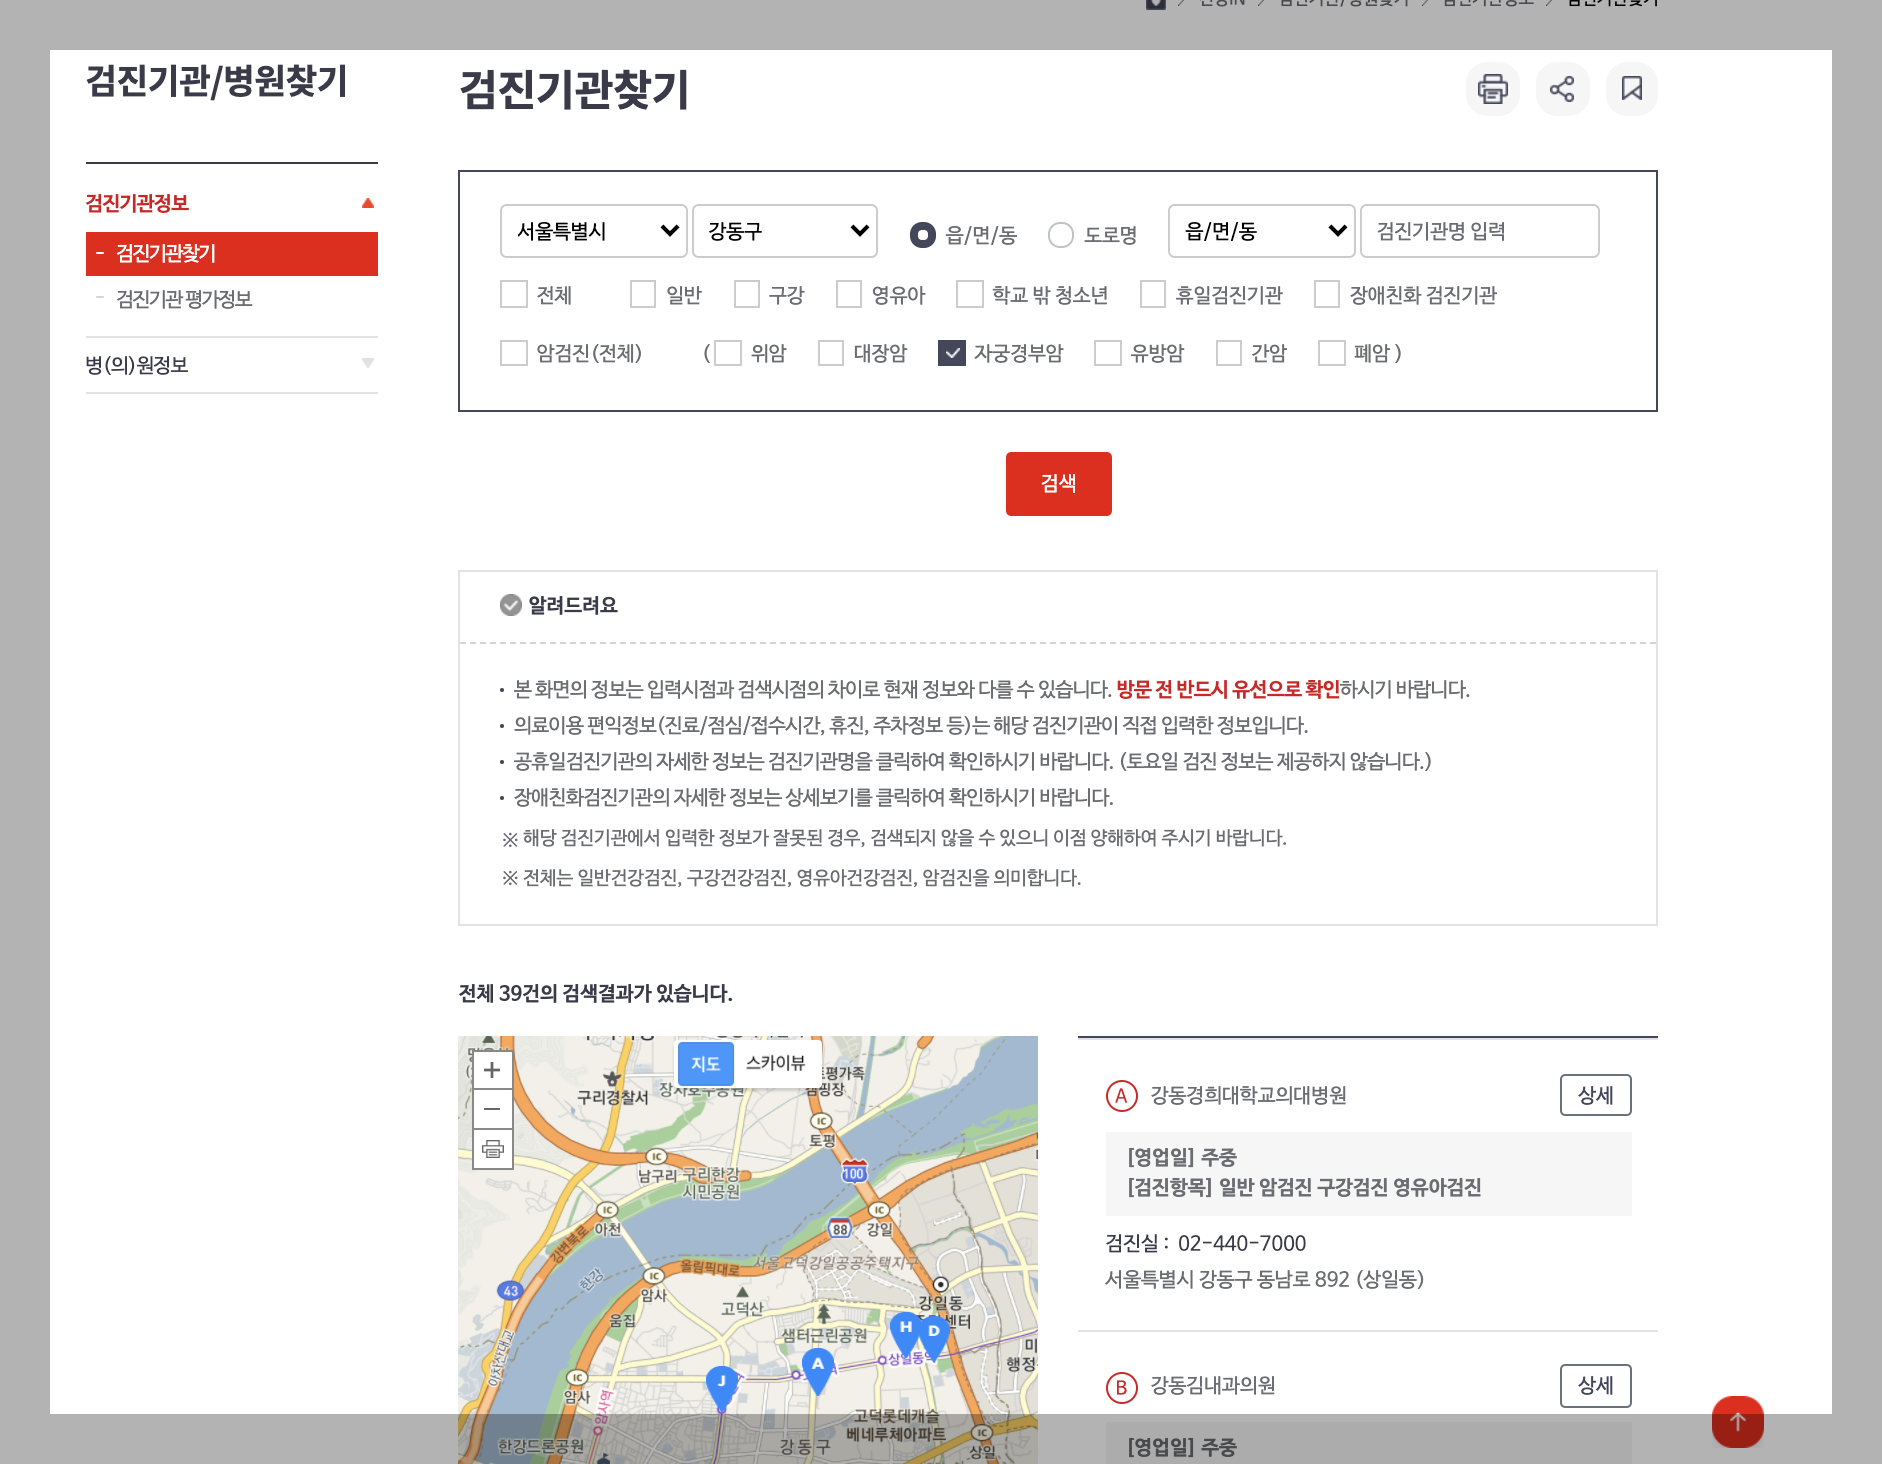The height and width of the screenshot is (1464, 1882).
Task: Collapse 검진기관정보 with the red triangle
Action: point(368,203)
